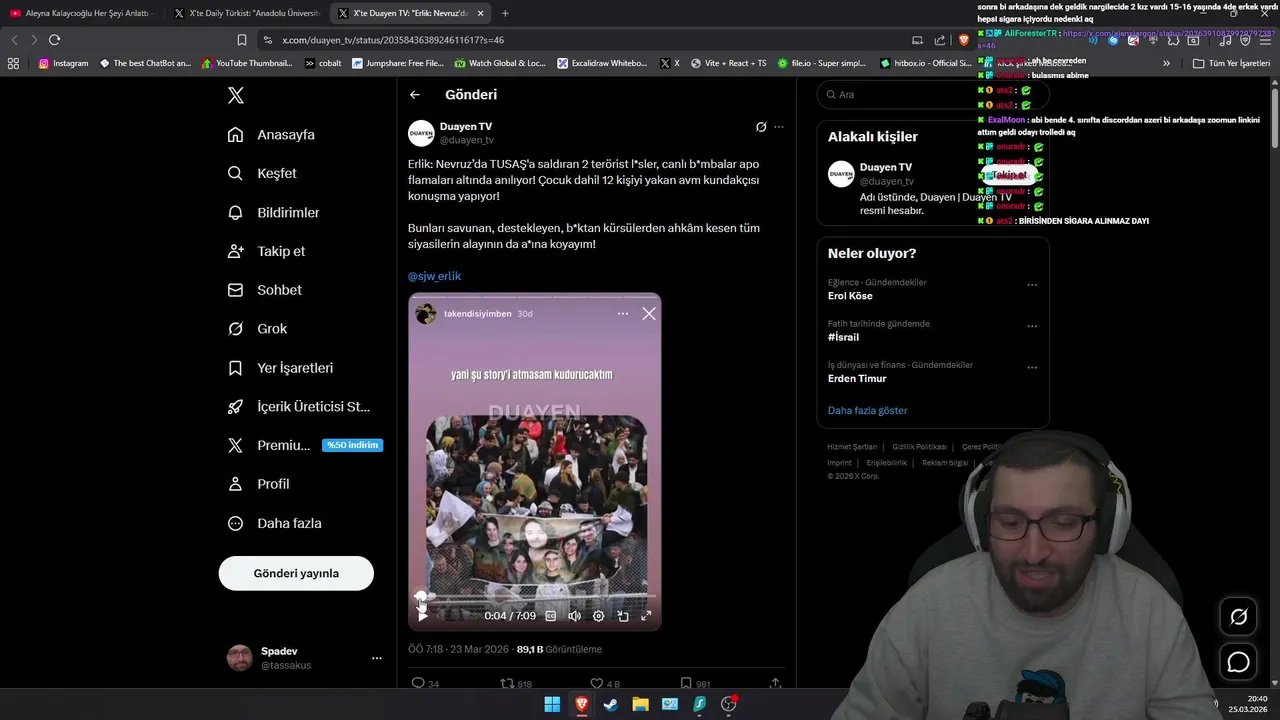Open options for Erol Köse trend
Viewport: 1280px width, 720px height.
point(1032,285)
